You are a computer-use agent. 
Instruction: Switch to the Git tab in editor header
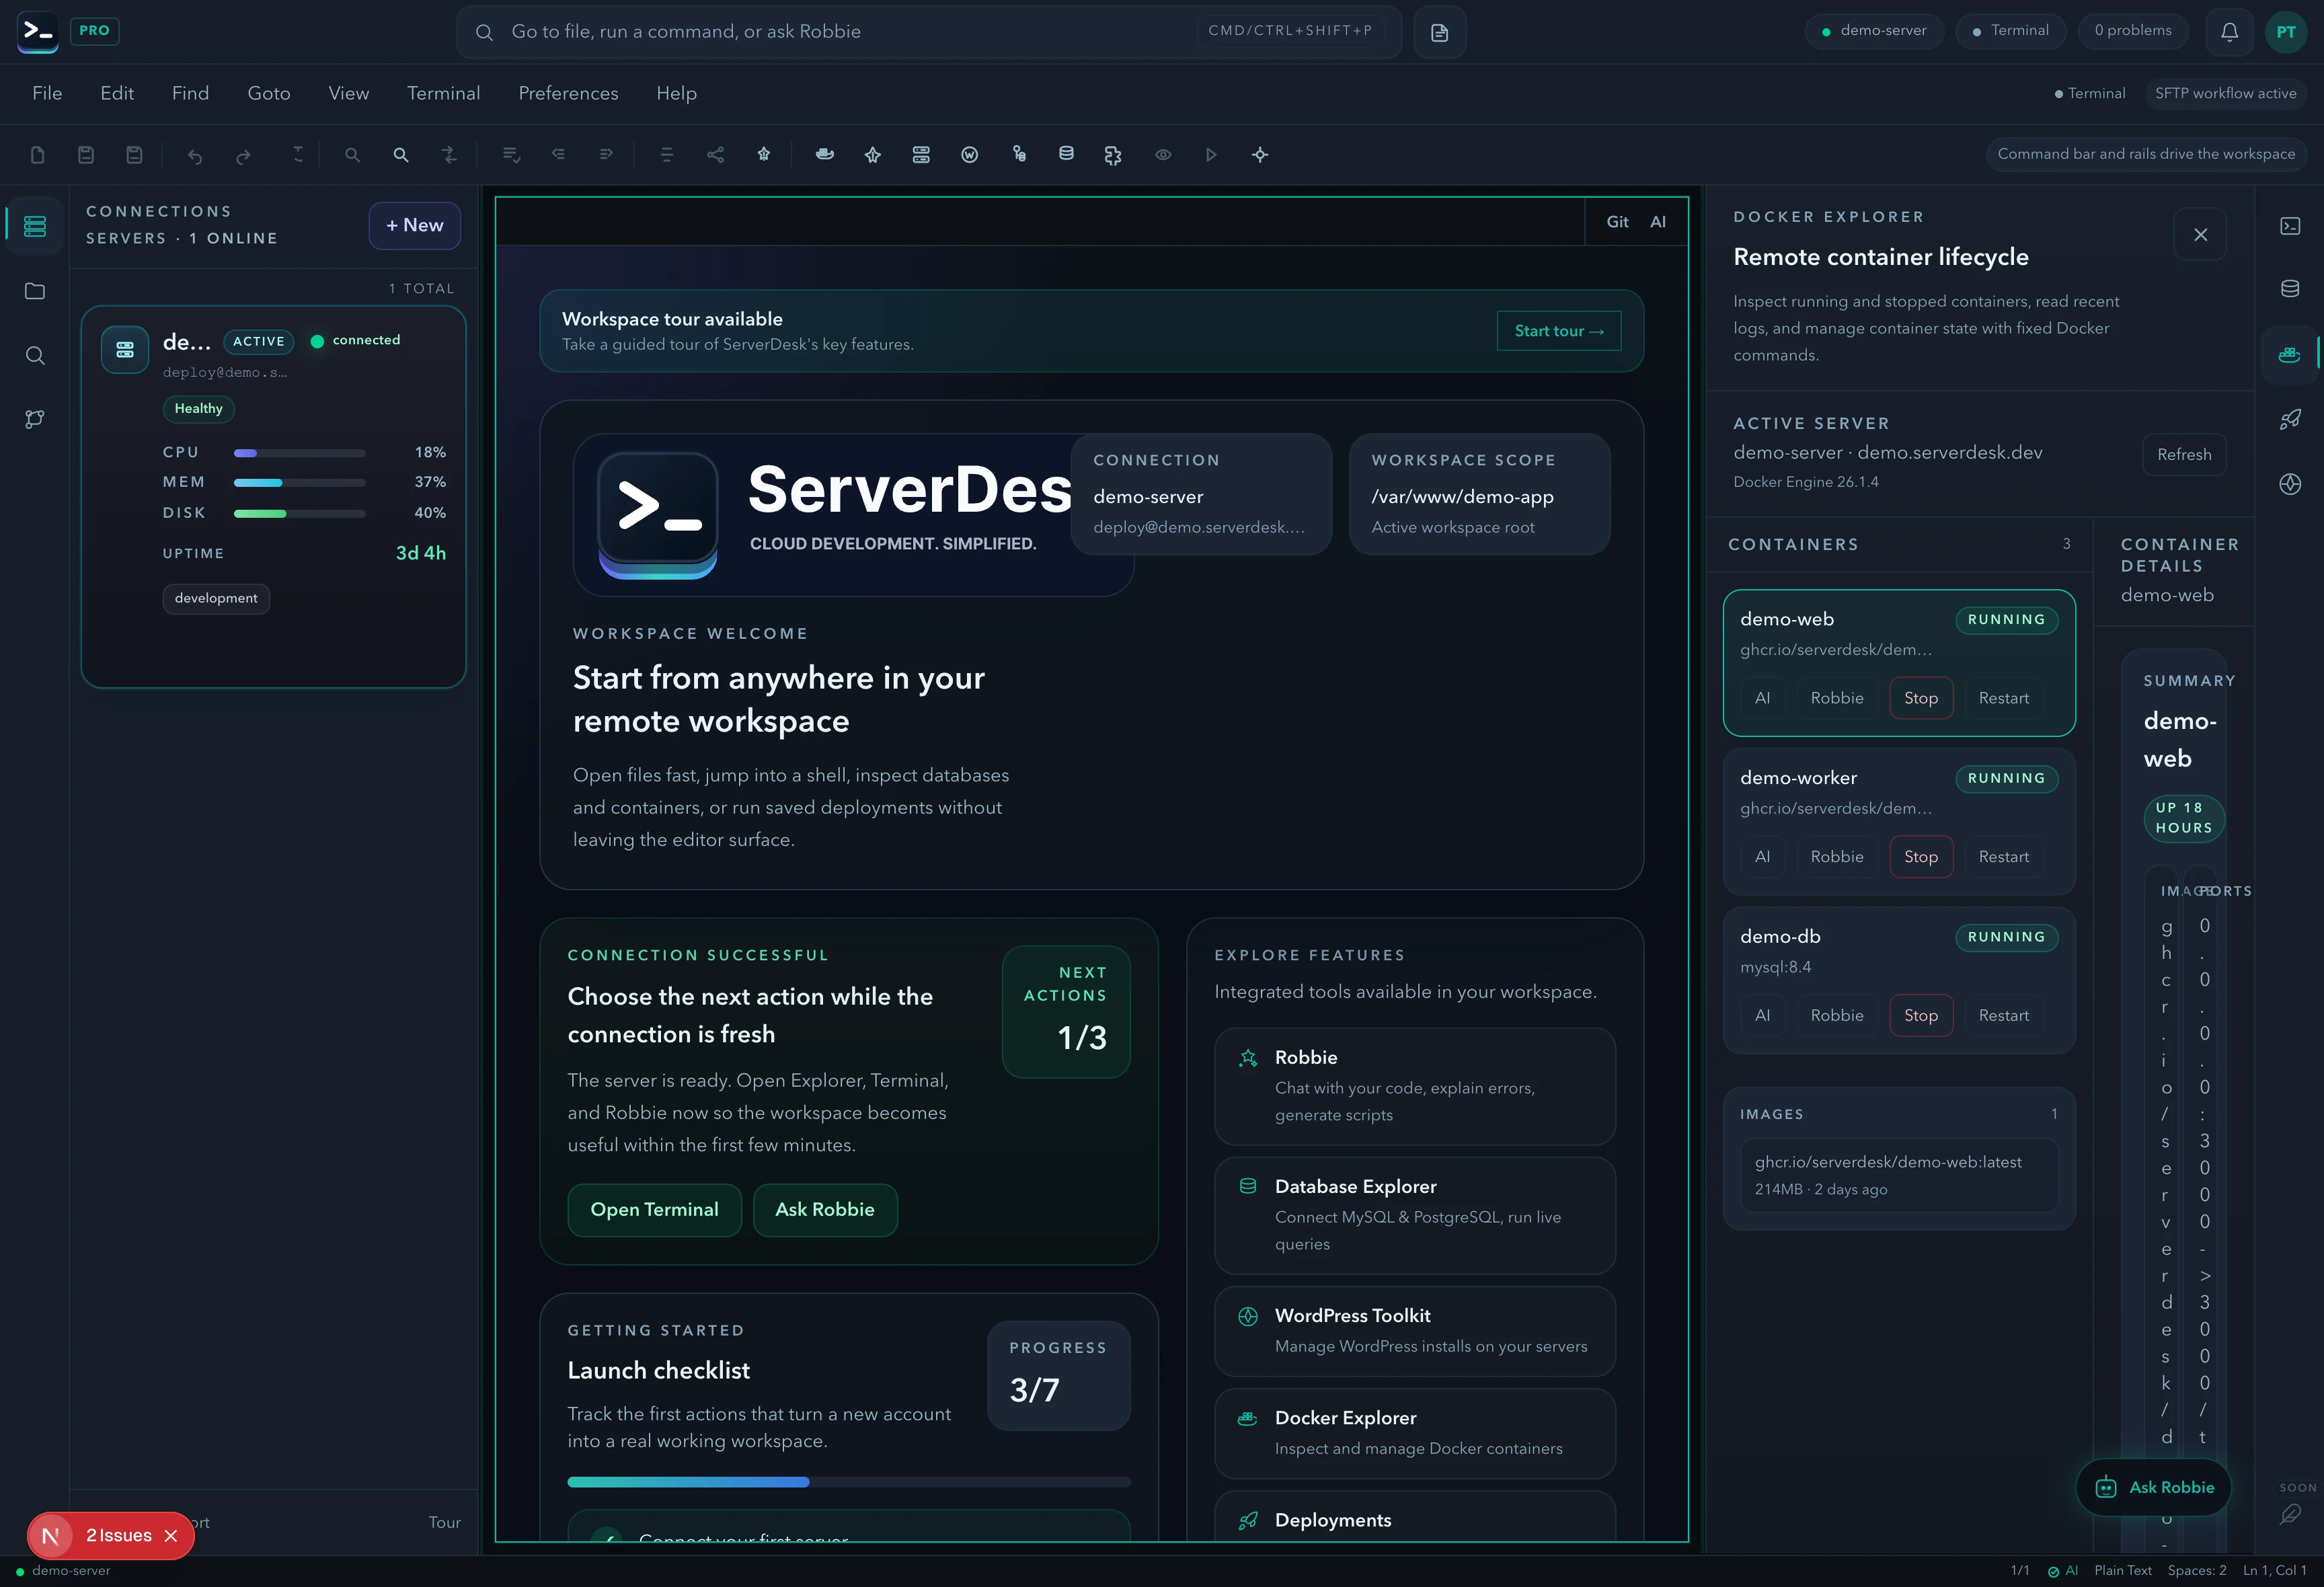1617,222
